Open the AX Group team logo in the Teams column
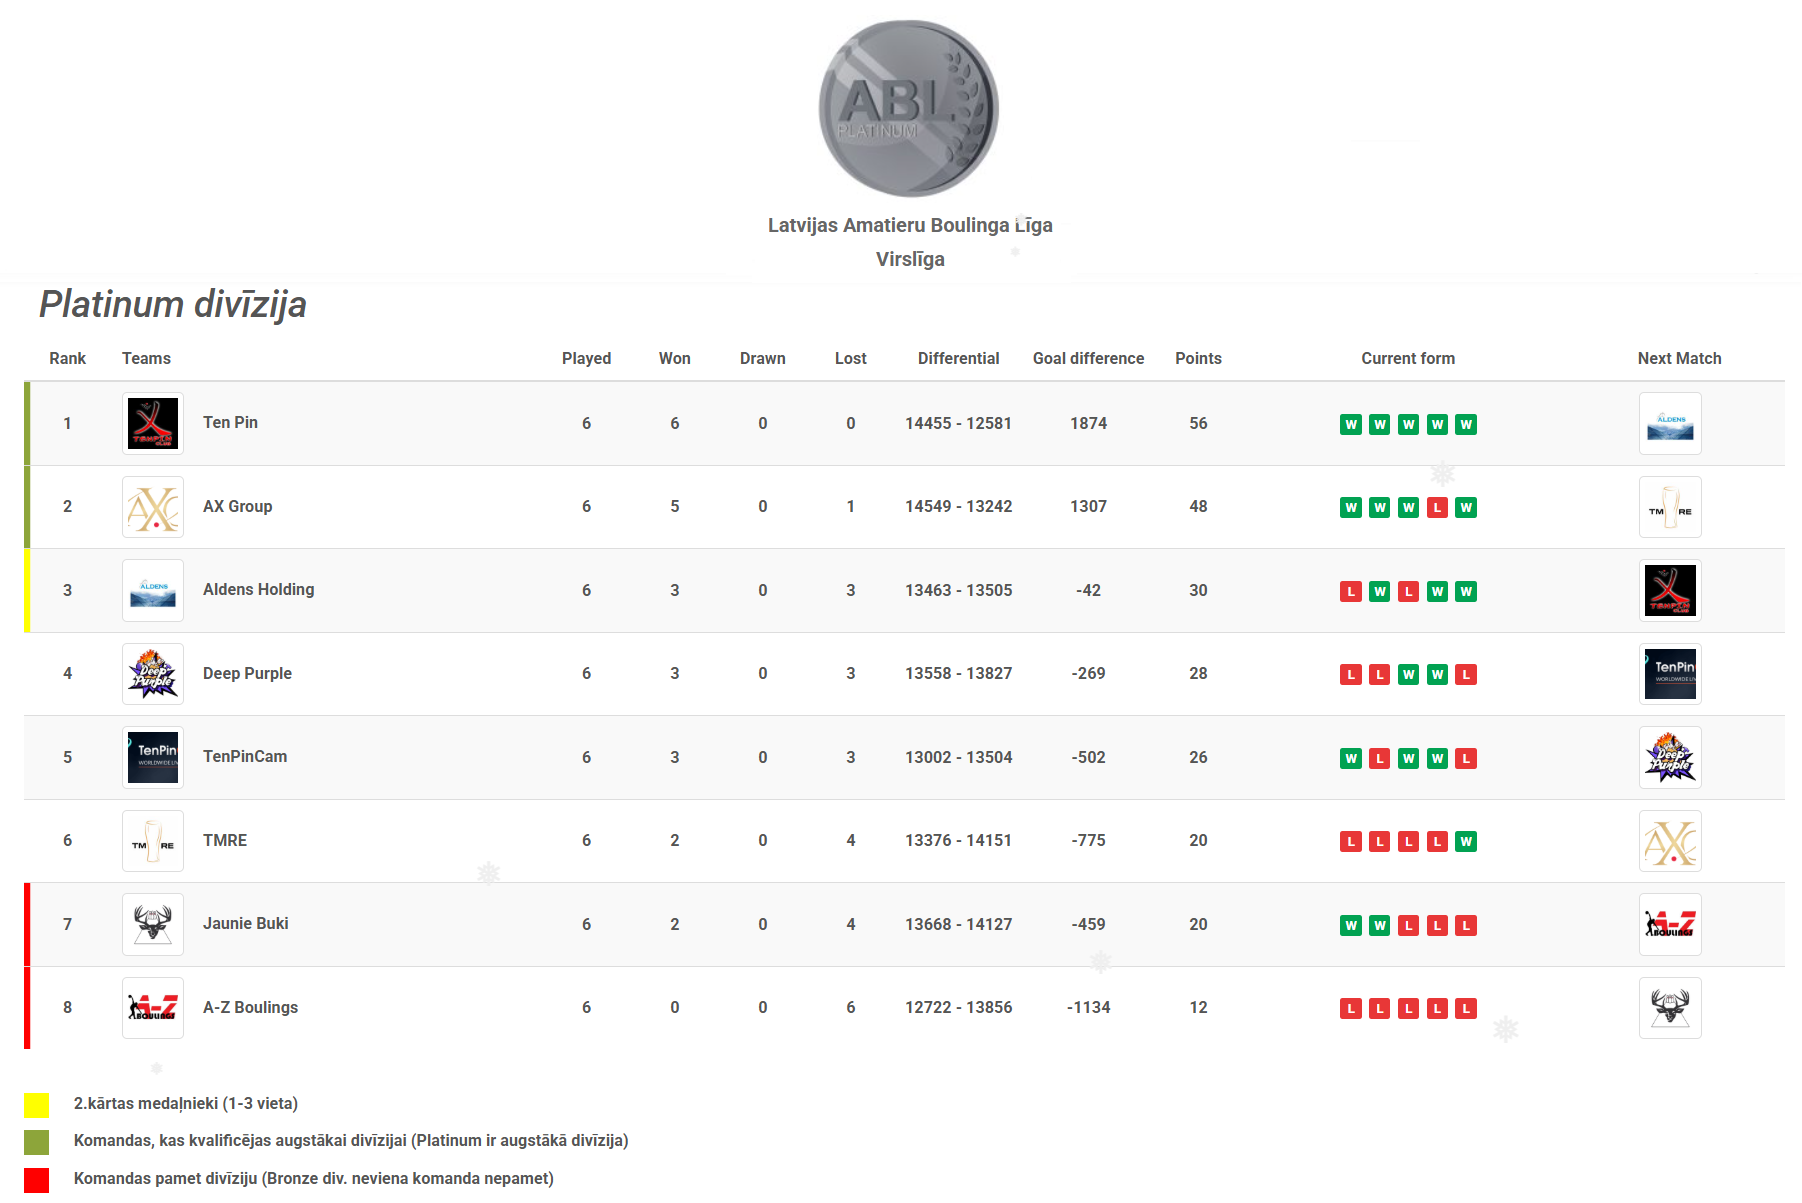 pos(153,507)
